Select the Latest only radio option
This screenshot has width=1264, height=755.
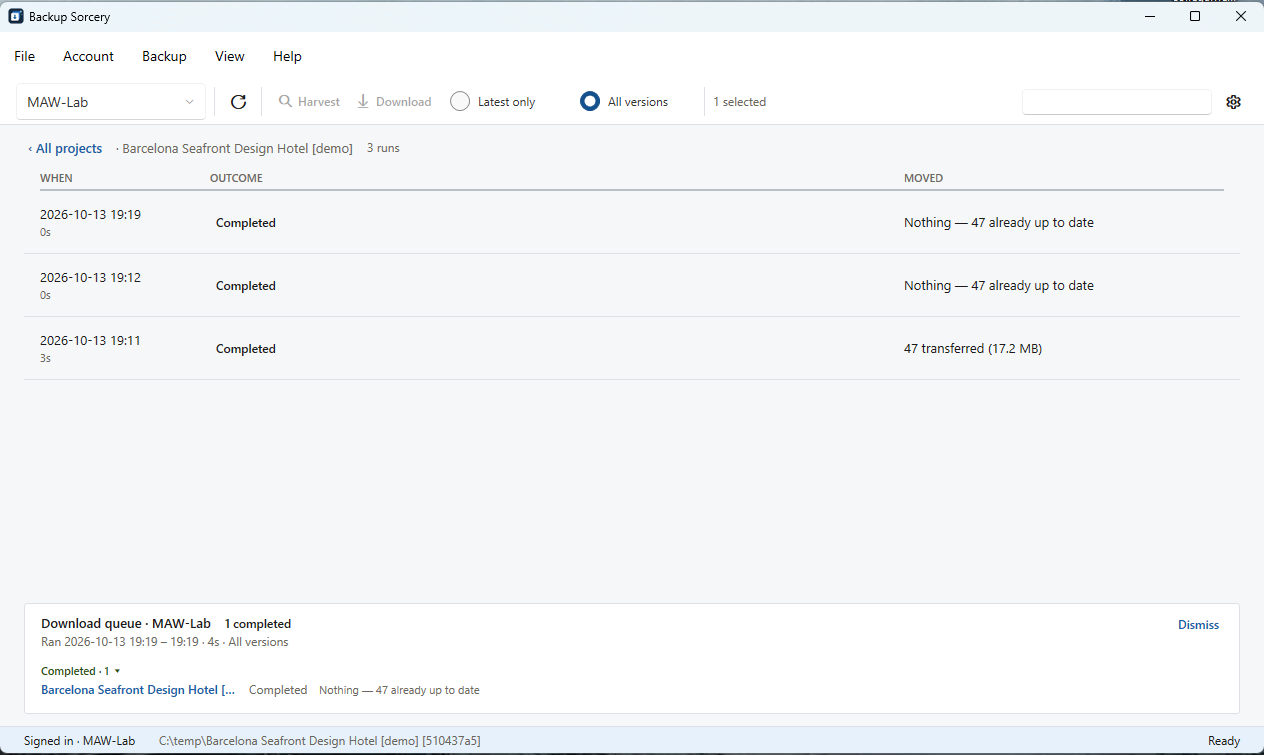tap(493, 102)
